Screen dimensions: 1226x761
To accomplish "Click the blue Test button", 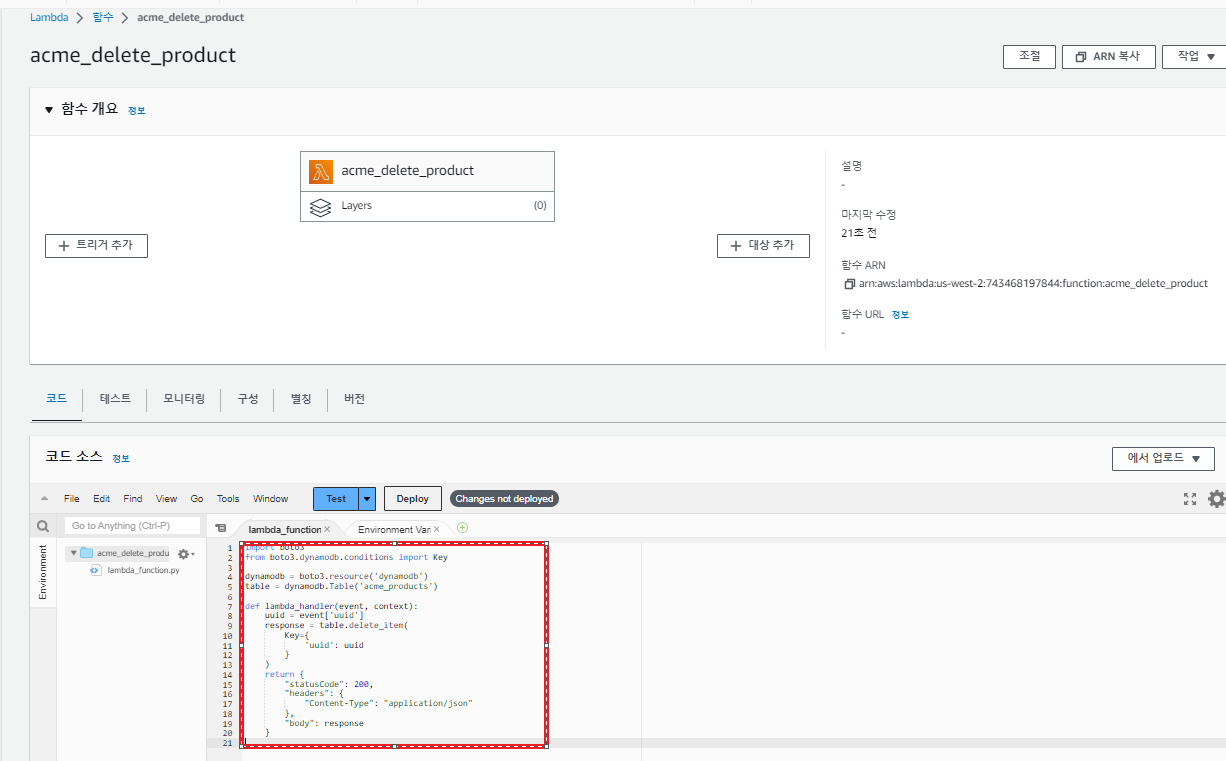I will pyautogui.click(x=336, y=498).
